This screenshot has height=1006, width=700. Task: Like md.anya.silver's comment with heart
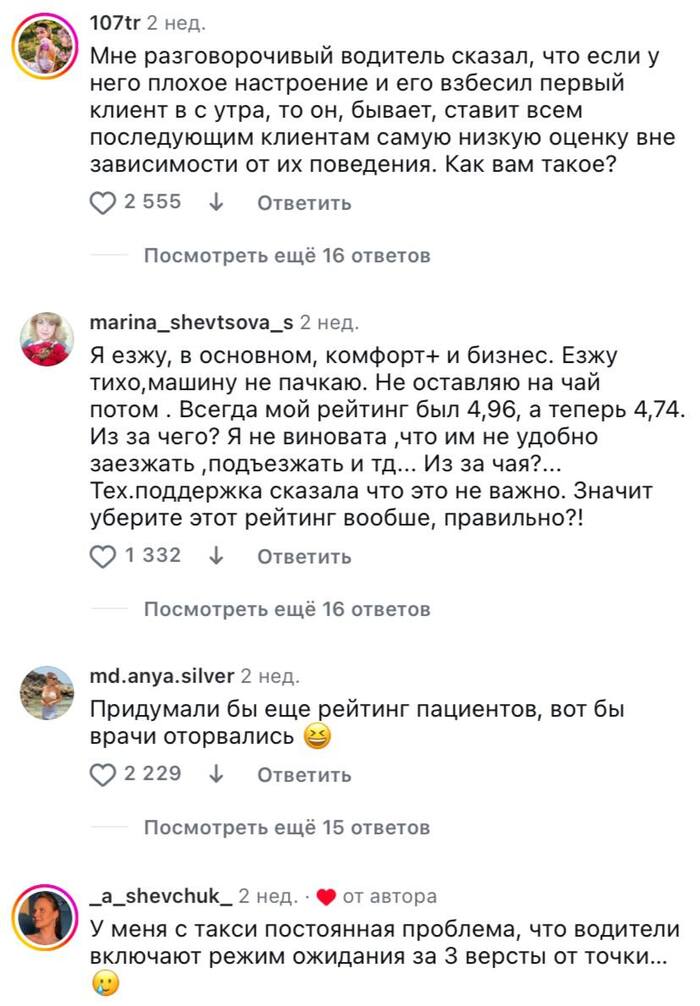pos(103,775)
